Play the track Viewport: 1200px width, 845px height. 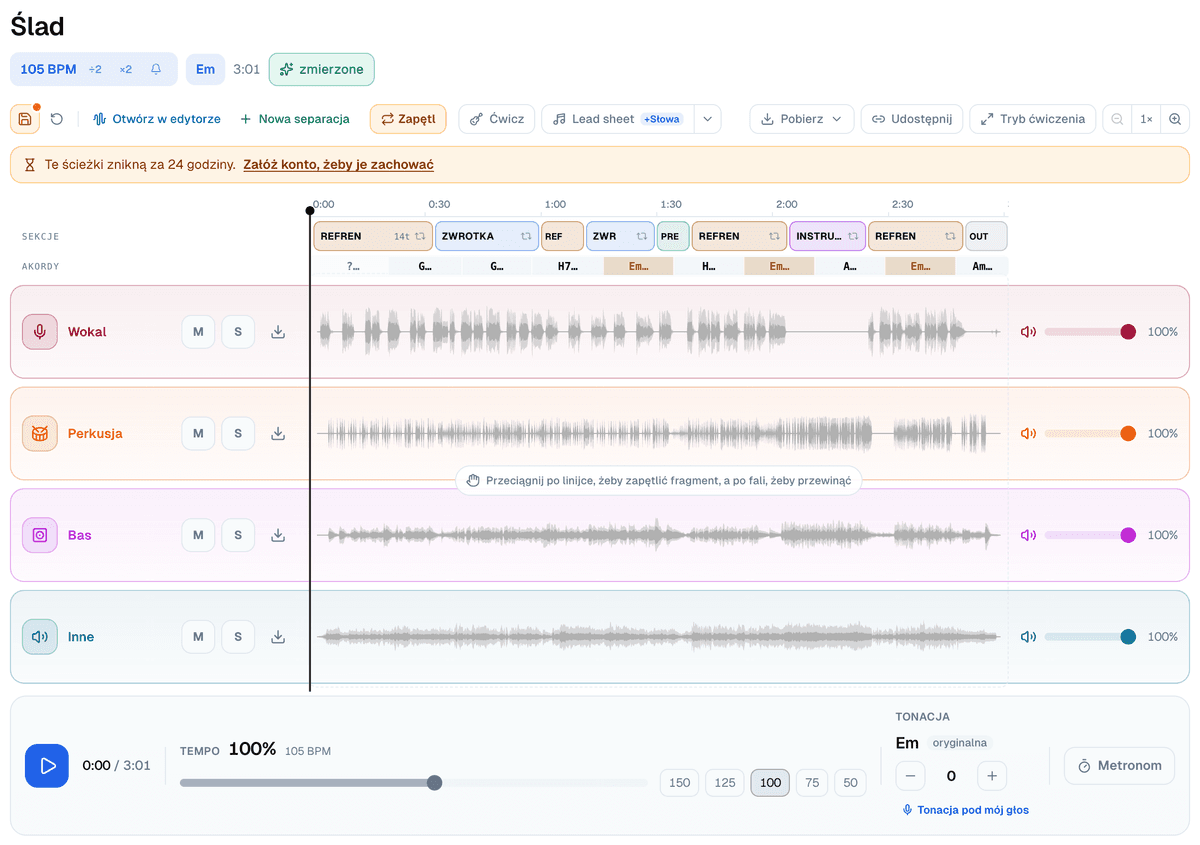pyautogui.click(x=47, y=766)
